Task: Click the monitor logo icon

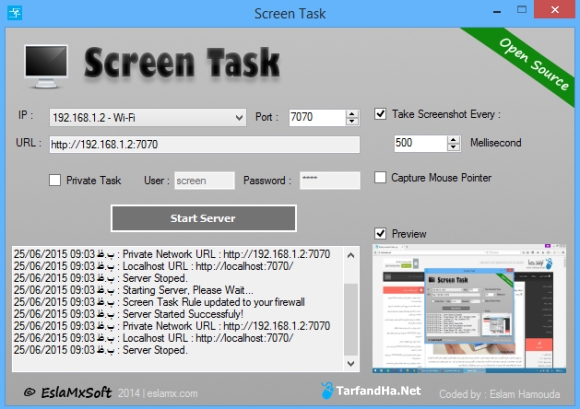Action: tap(46, 67)
